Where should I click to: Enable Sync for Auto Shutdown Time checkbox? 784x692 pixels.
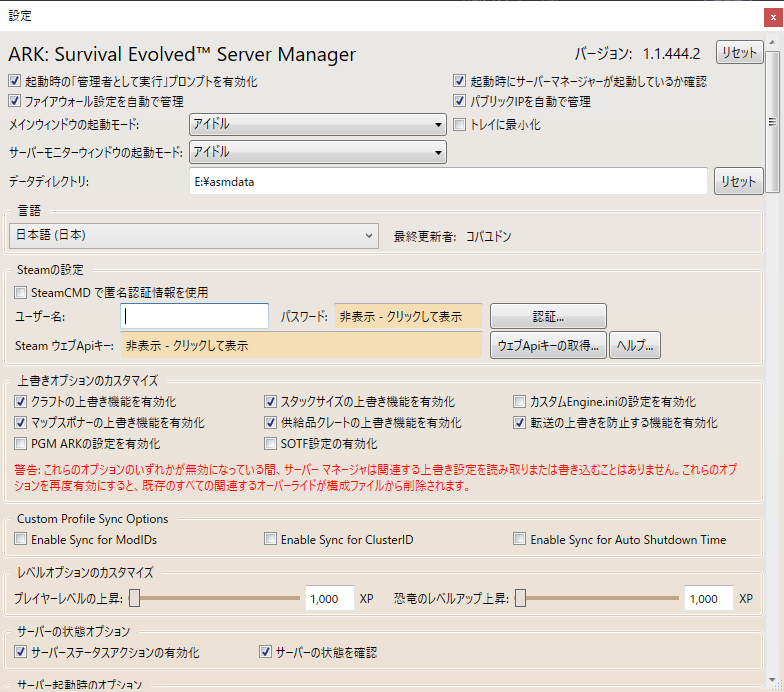tap(520, 539)
